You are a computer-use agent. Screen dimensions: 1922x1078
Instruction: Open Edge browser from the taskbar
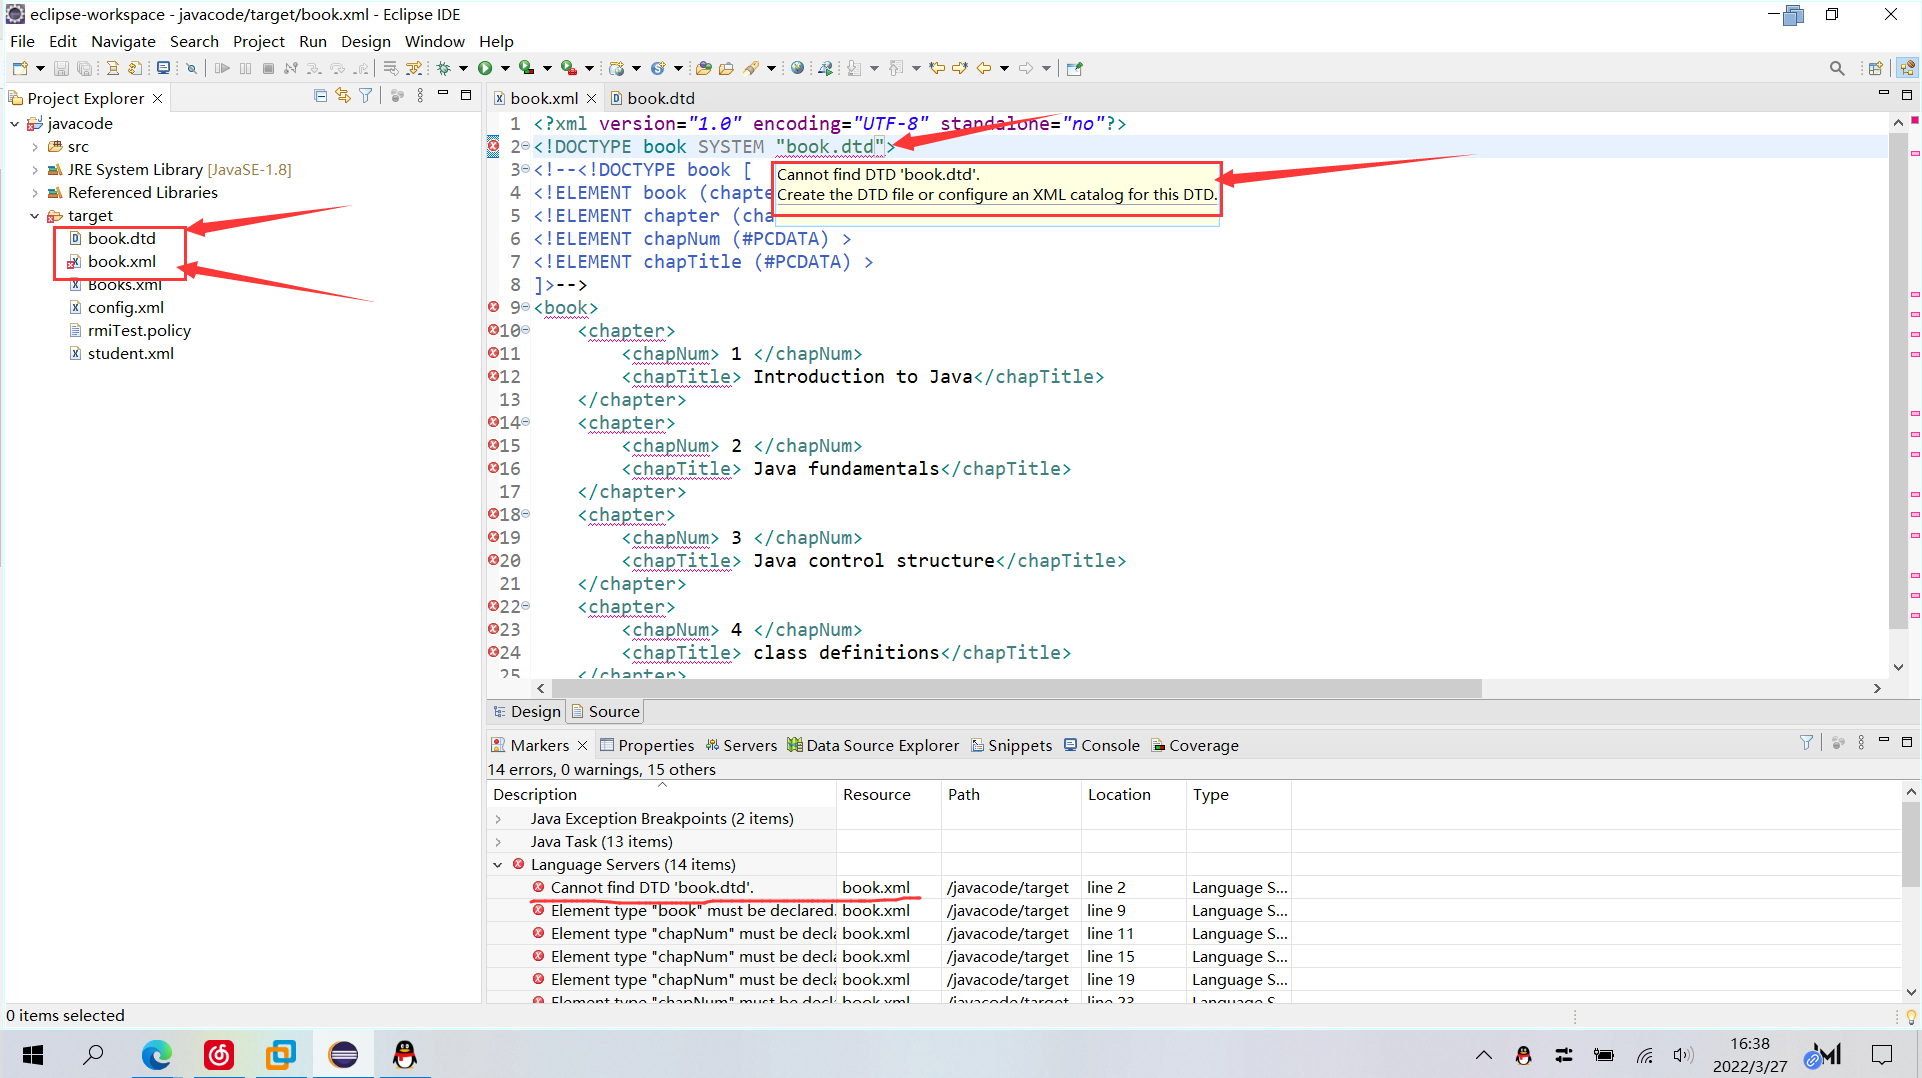pyautogui.click(x=156, y=1054)
